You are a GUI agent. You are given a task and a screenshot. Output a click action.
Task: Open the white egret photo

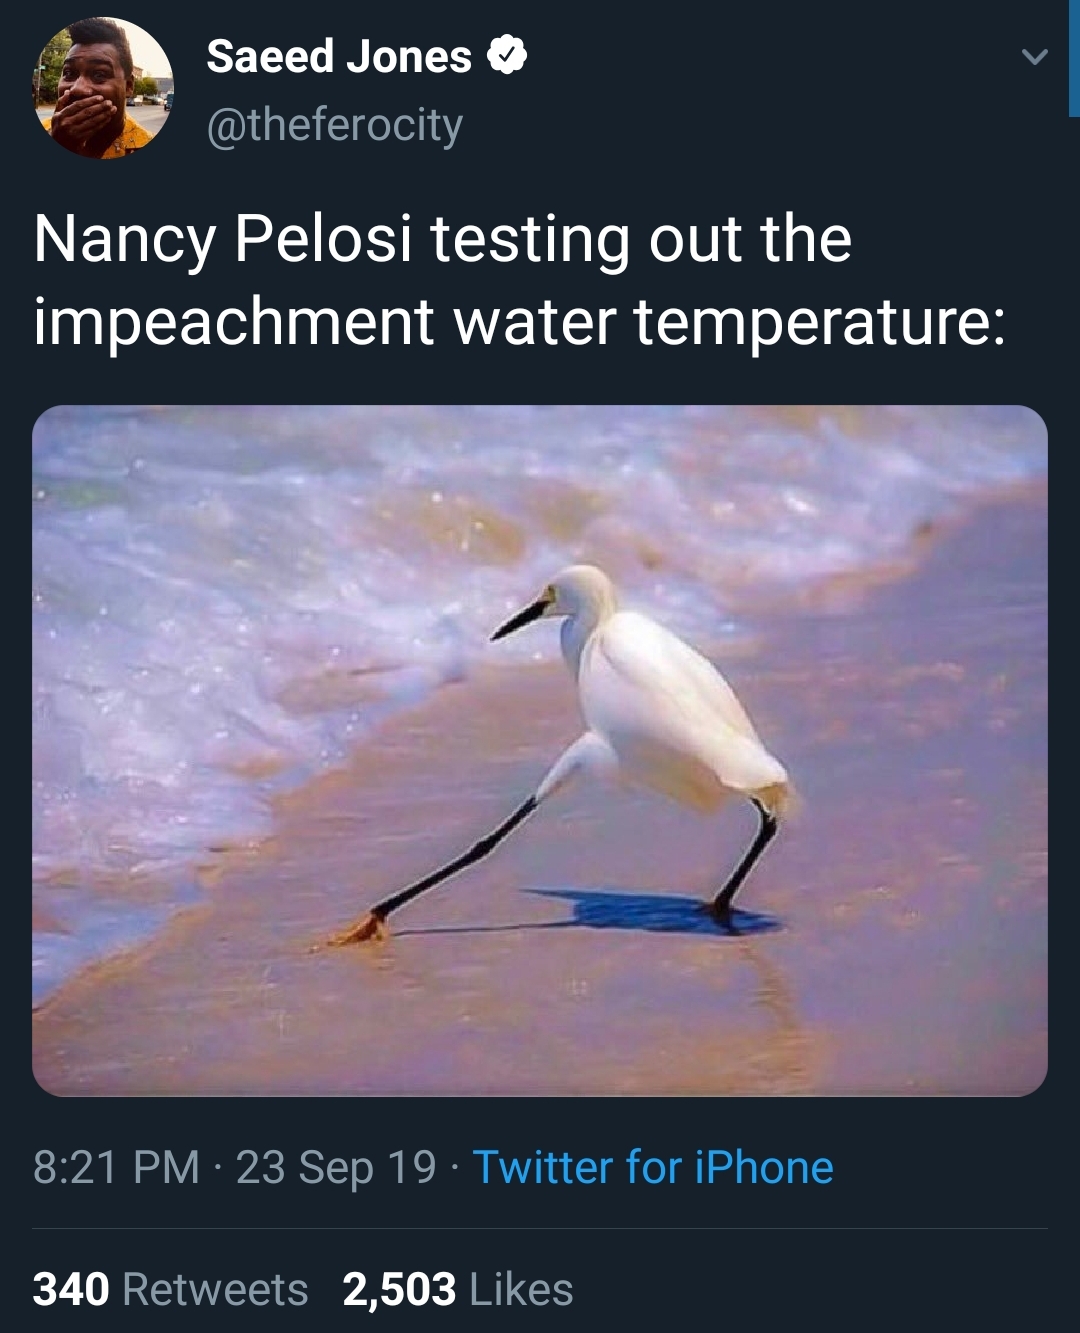(540, 750)
